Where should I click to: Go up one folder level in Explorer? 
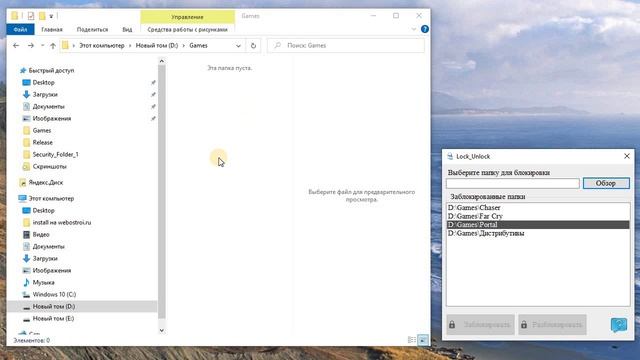click(53, 46)
